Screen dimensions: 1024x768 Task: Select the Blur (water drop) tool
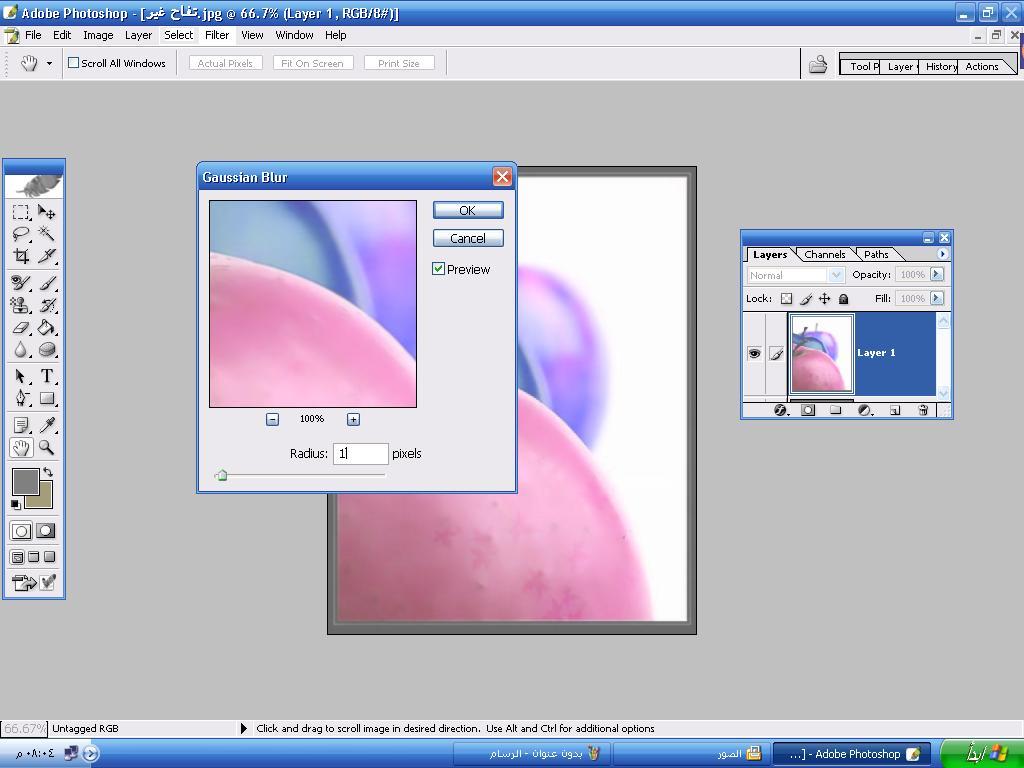[x=21, y=350]
